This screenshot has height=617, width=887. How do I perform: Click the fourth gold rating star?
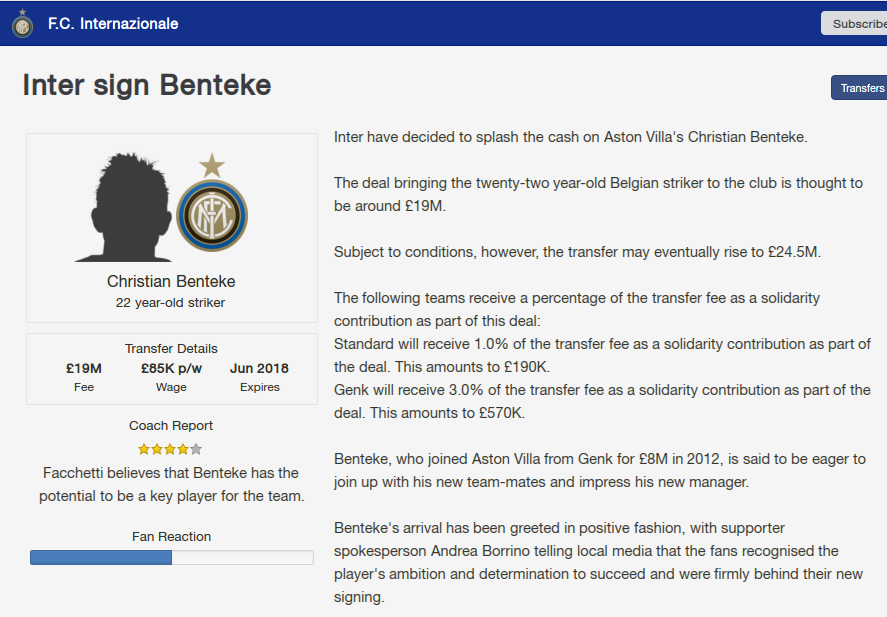[183, 450]
